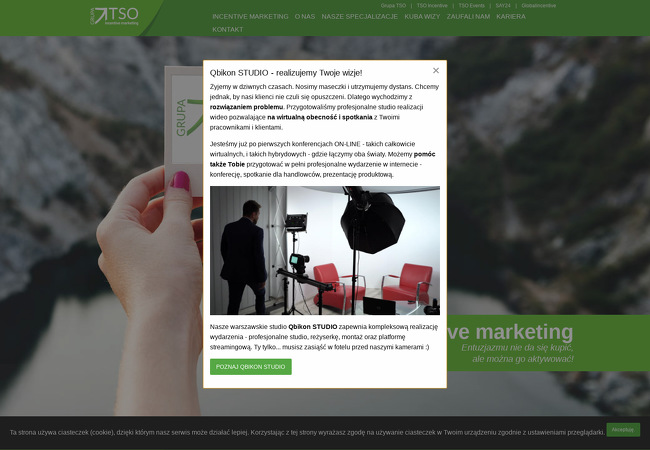Image resolution: width=650 pixels, height=450 pixels.
Task: Click the Poznaj Qbikon Studio button
Action: [x=251, y=367]
